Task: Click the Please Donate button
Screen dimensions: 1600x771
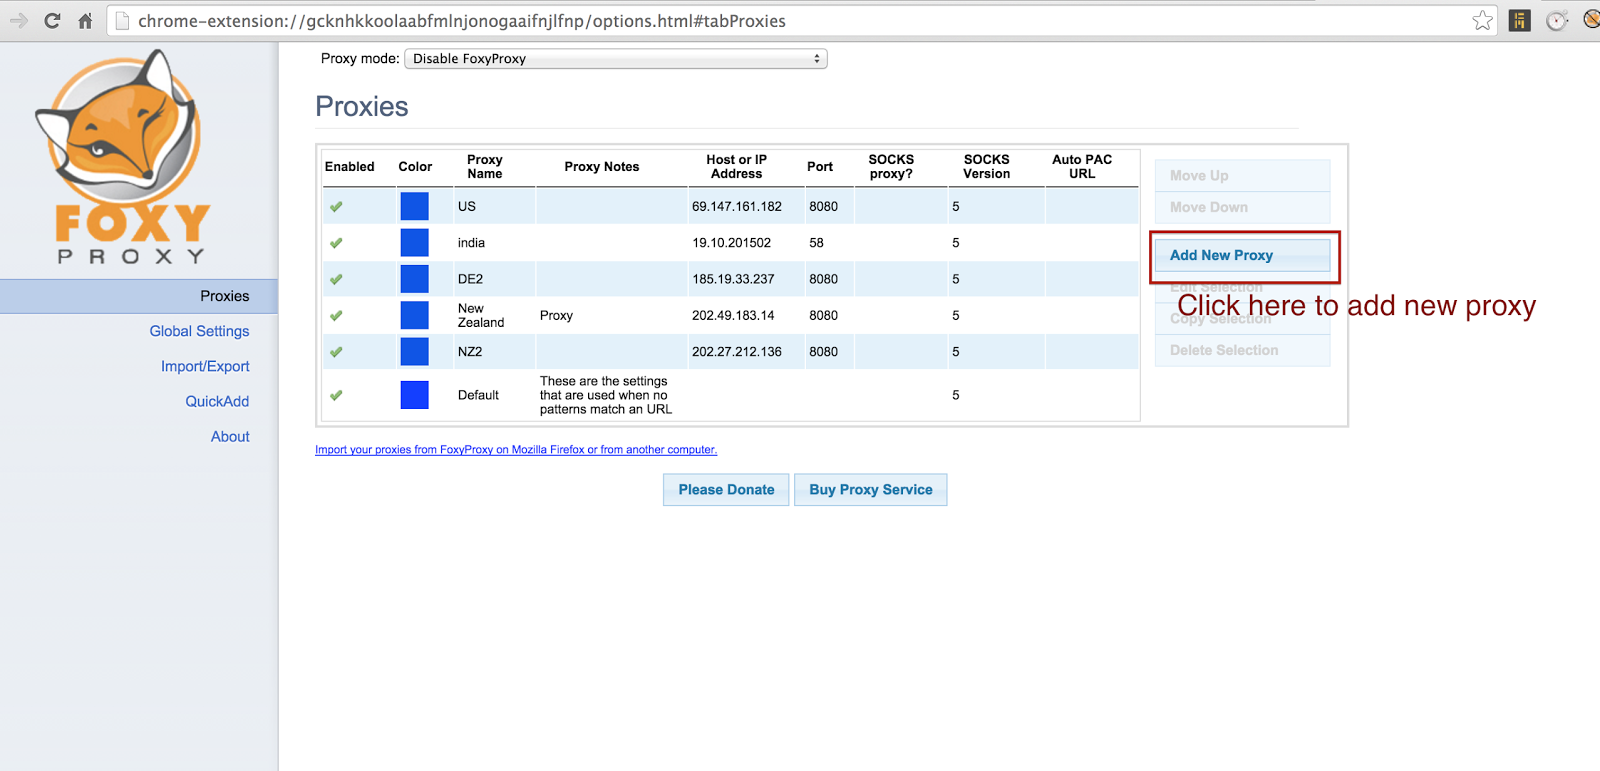Action: pos(726,489)
